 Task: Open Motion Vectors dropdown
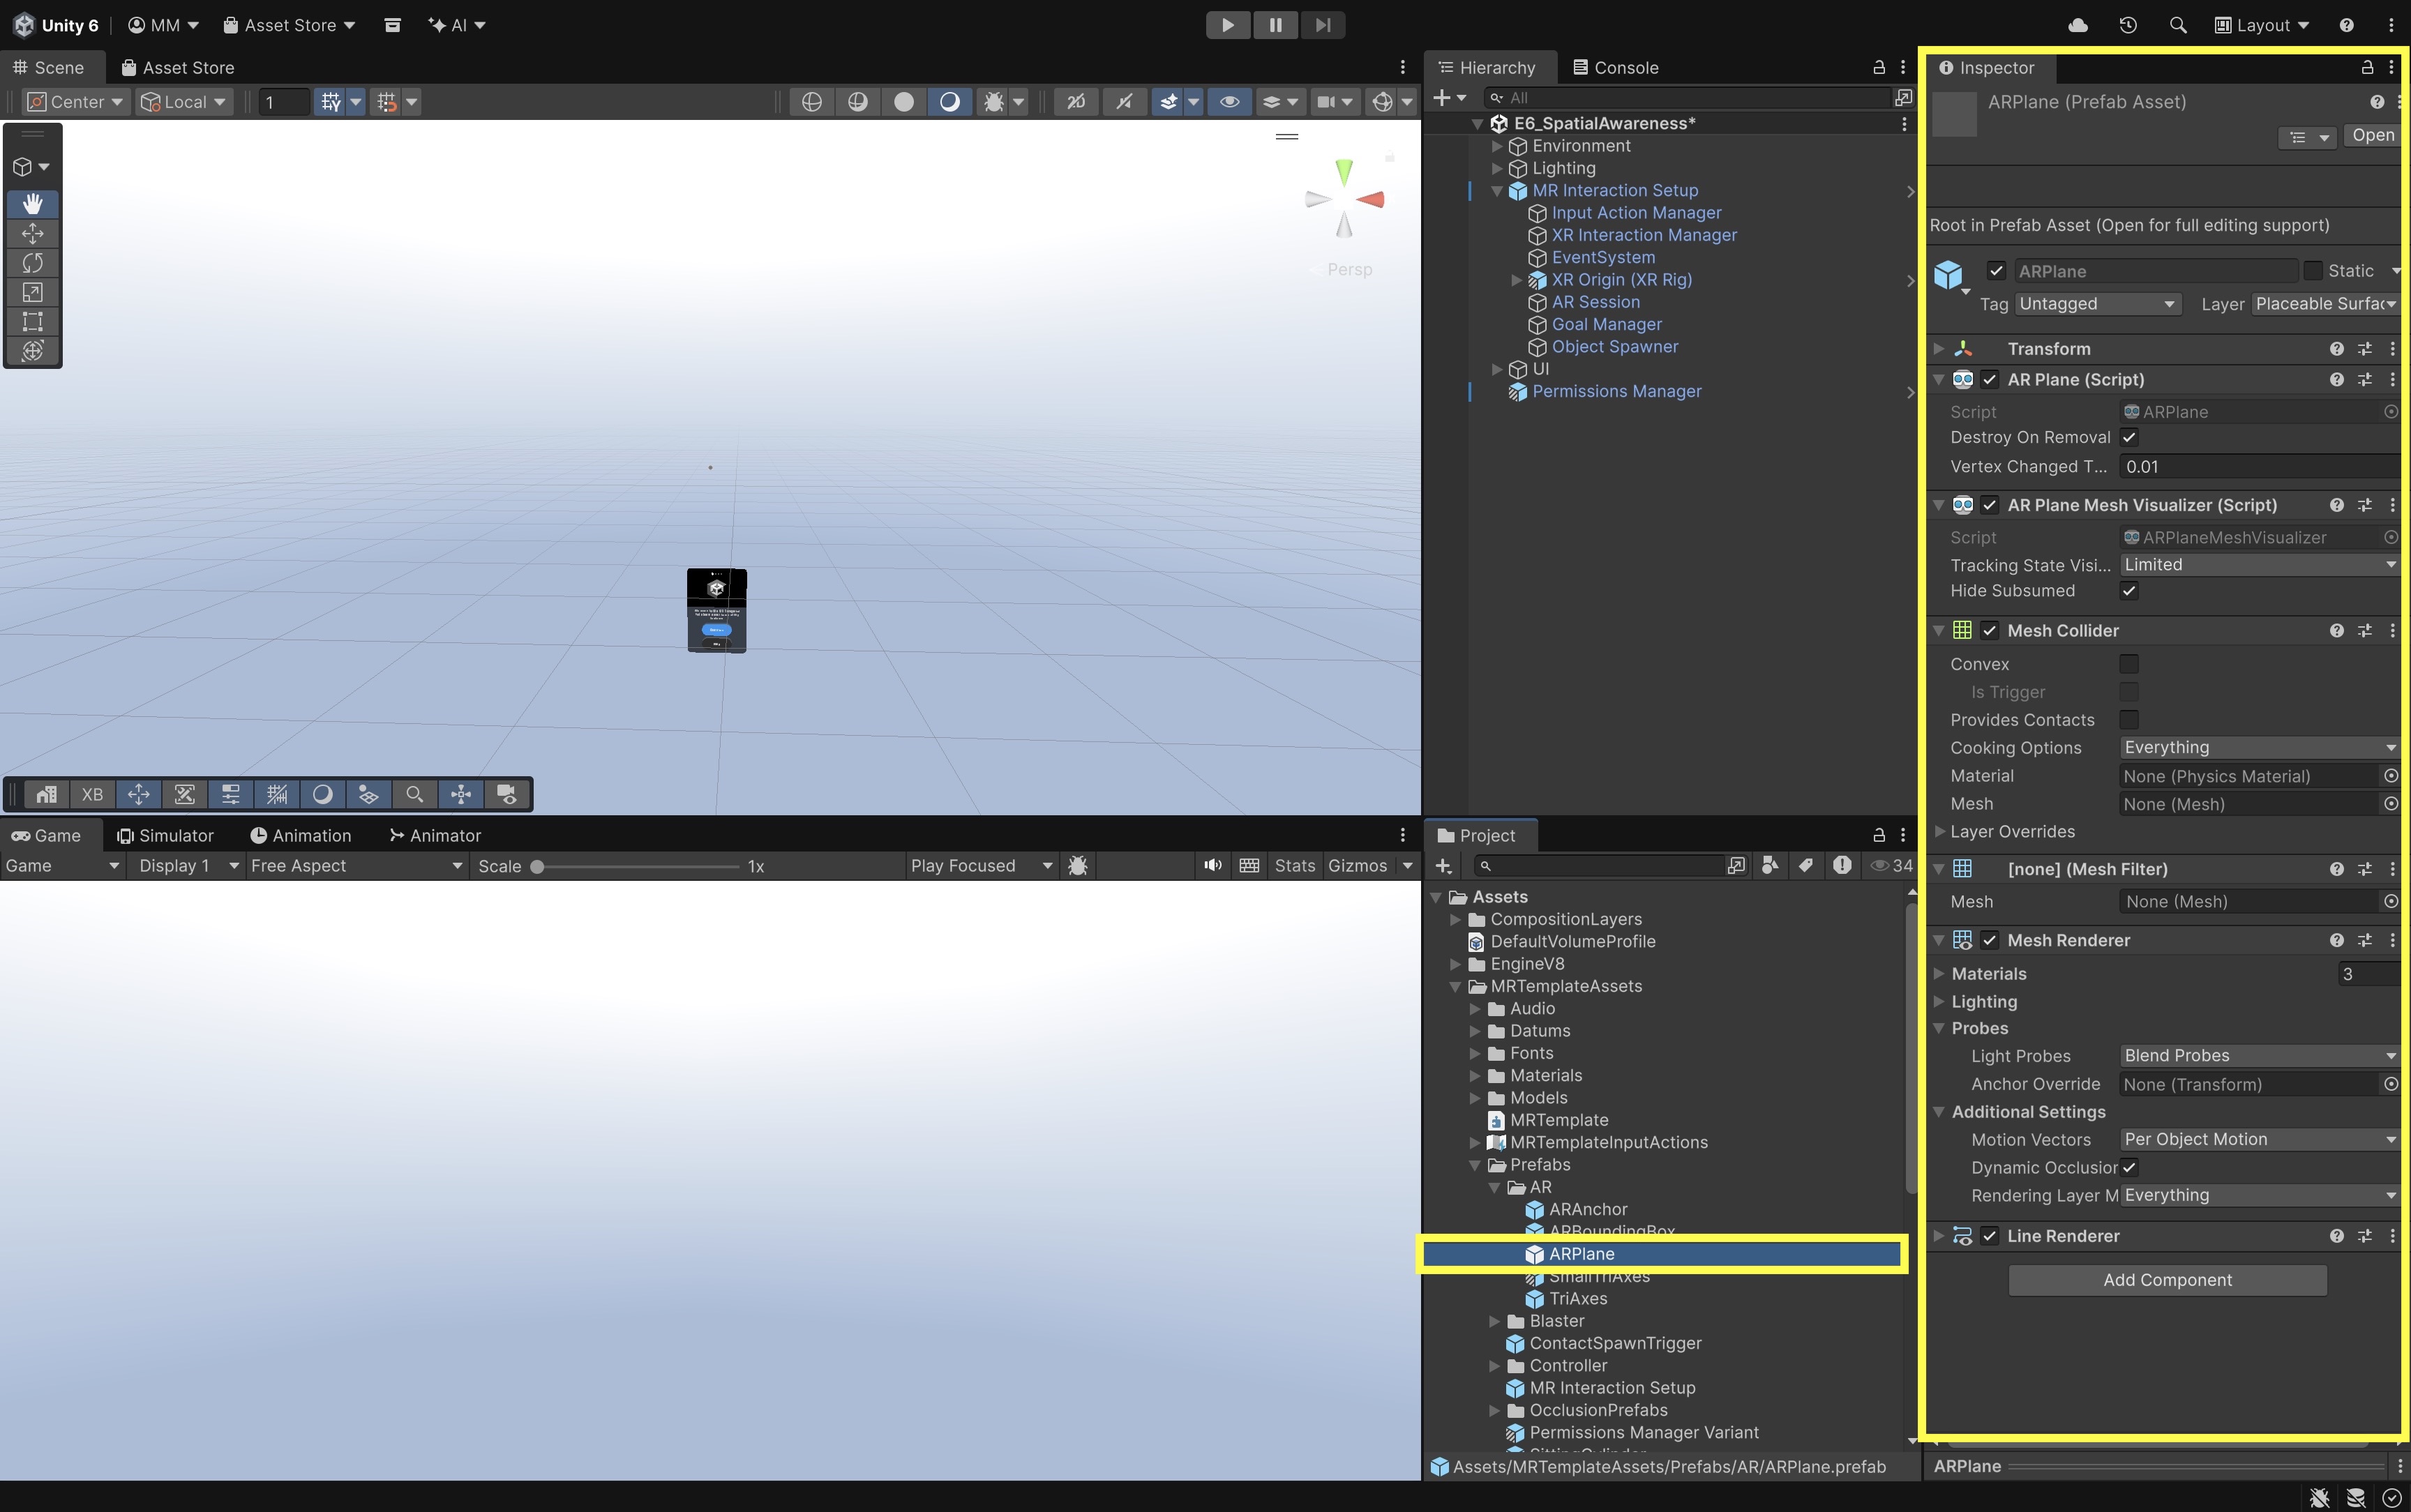2259,1140
